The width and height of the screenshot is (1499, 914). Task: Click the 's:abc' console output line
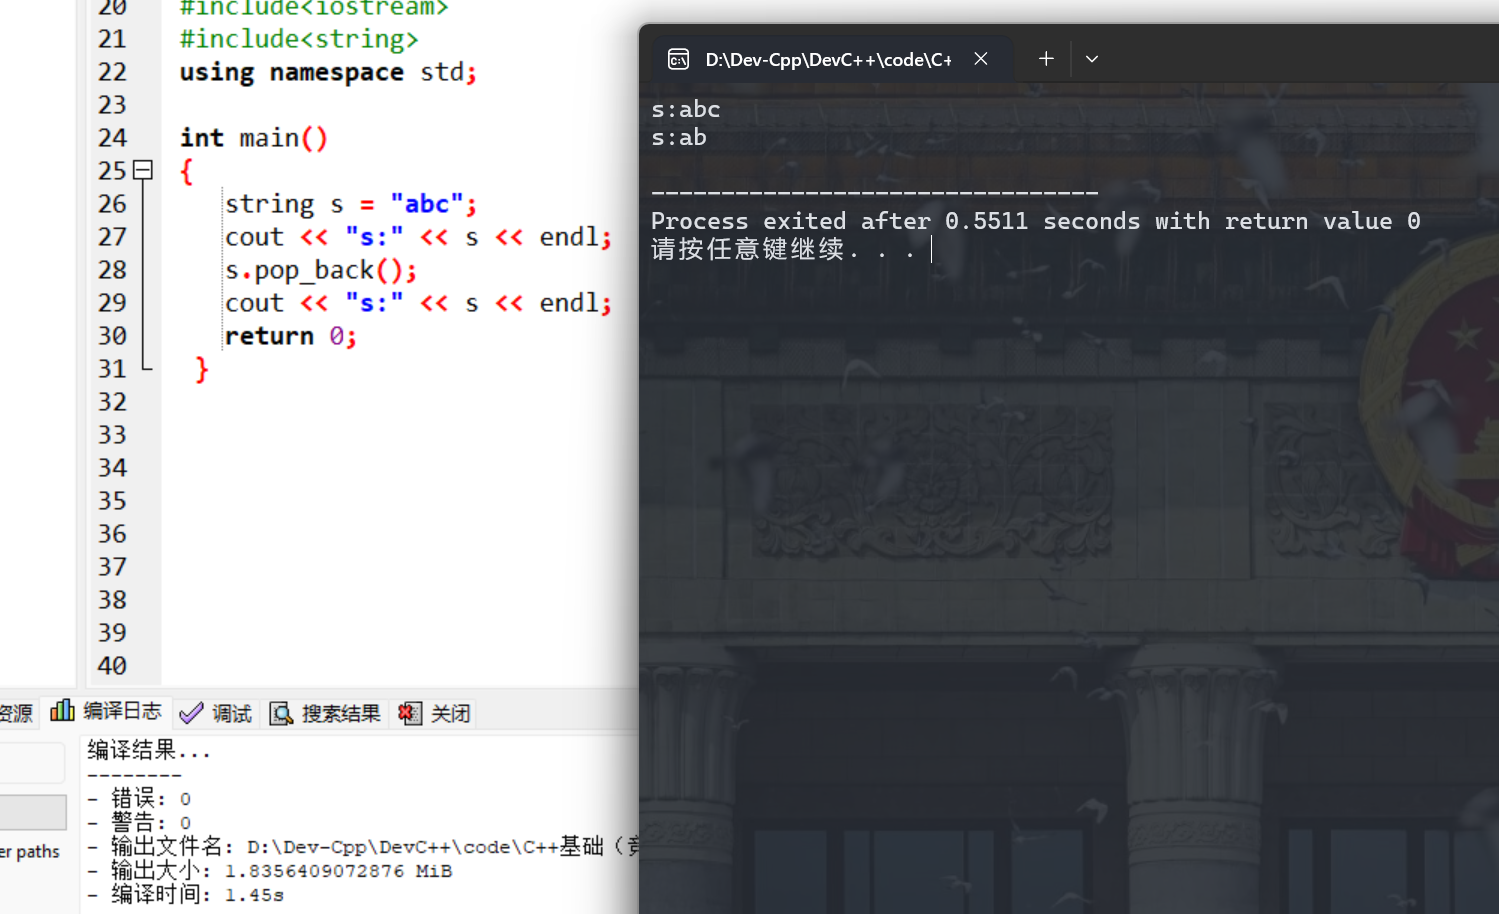click(x=686, y=109)
